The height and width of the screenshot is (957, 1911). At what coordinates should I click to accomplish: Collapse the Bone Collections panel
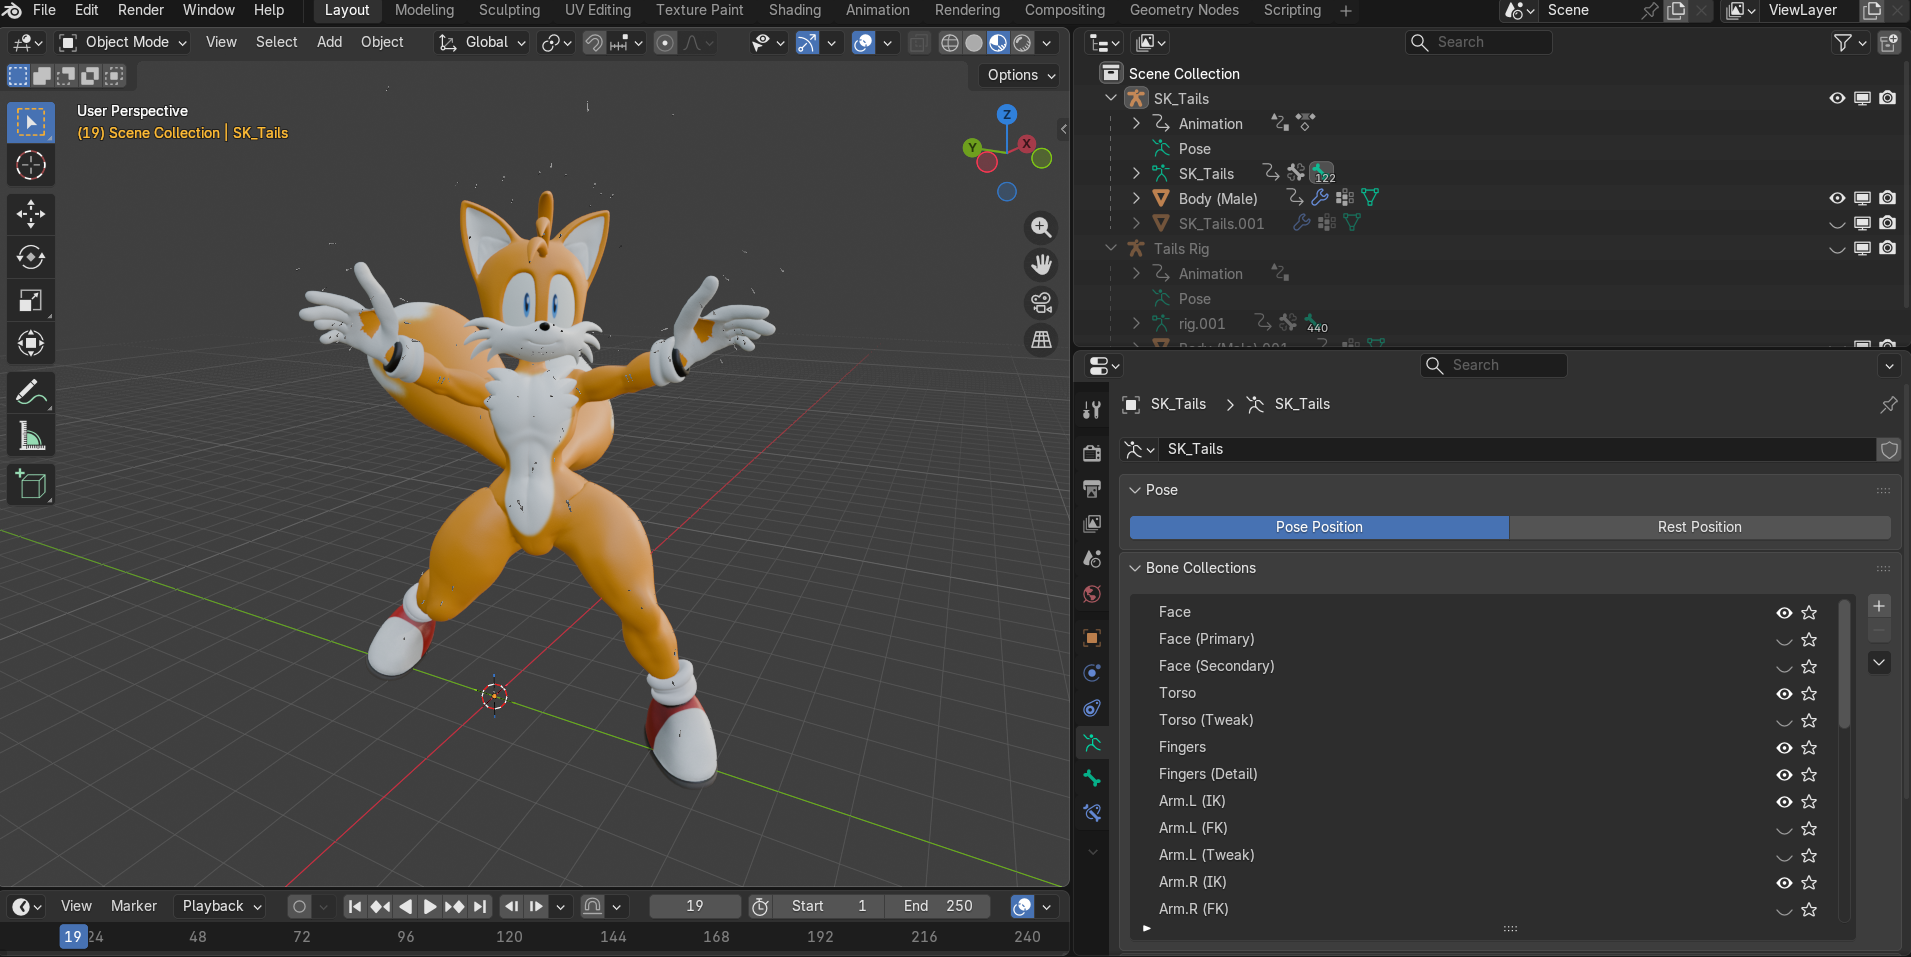pos(1135,568)
